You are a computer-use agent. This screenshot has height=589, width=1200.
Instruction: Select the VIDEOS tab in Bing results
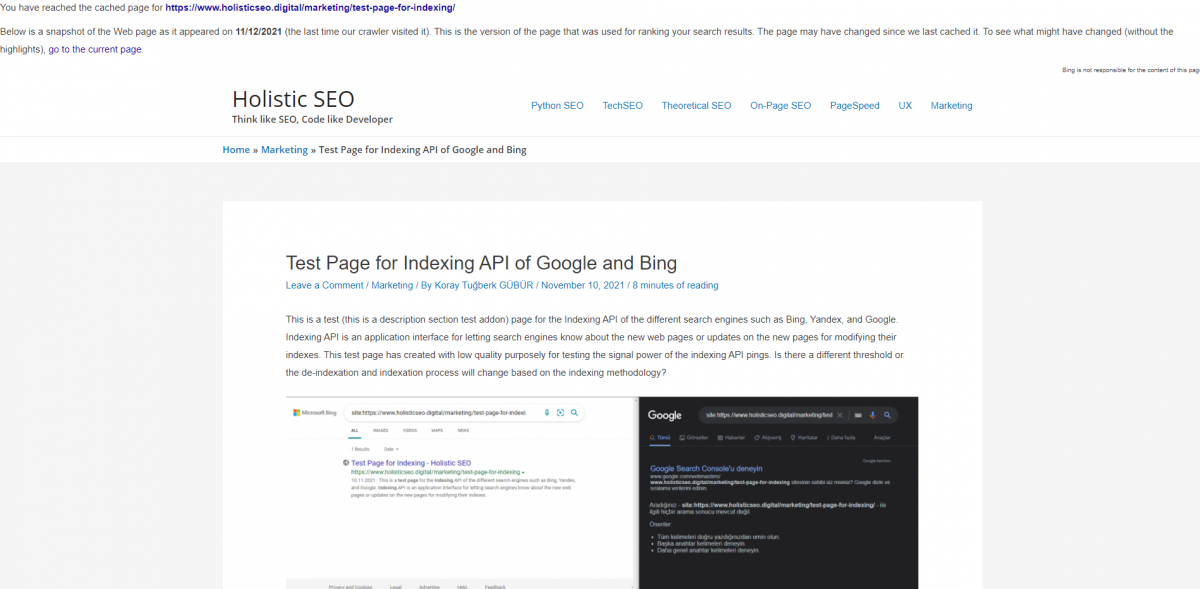point(410,430)
